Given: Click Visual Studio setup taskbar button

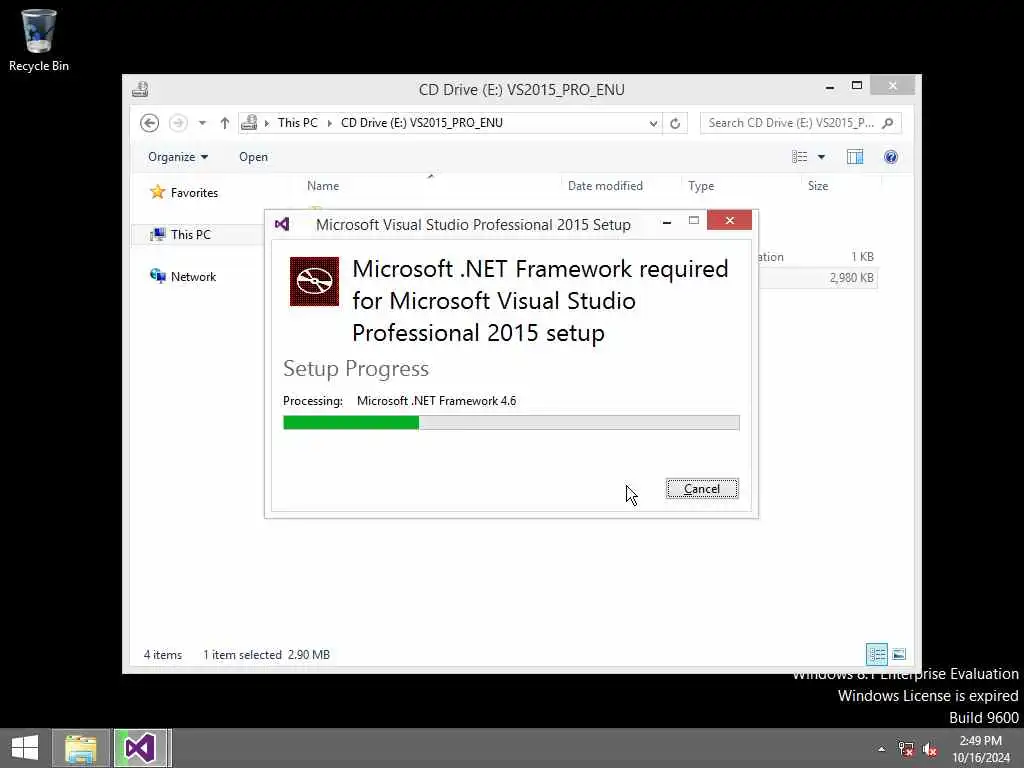Looking at the screenshot, I should coord(141,748).
